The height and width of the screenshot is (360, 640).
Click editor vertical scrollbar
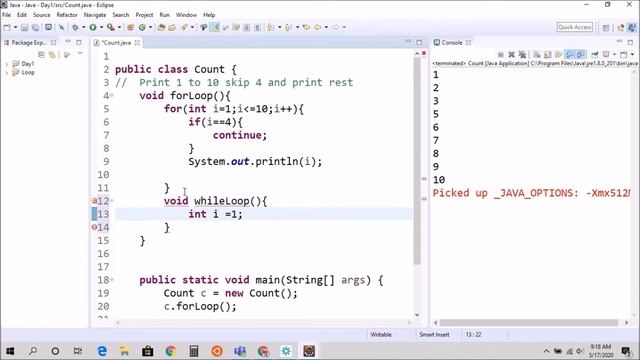[417, 161]
